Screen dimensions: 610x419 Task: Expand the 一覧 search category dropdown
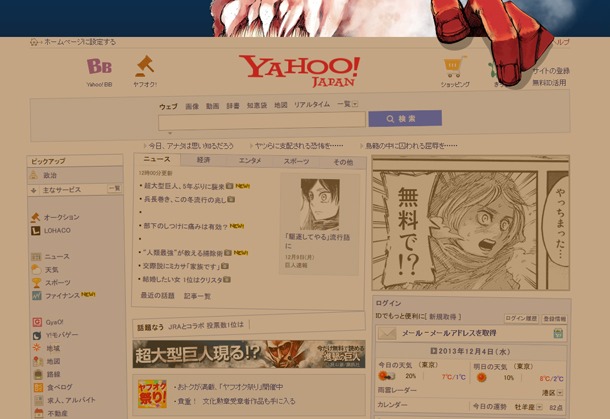[x=347, y=104]
